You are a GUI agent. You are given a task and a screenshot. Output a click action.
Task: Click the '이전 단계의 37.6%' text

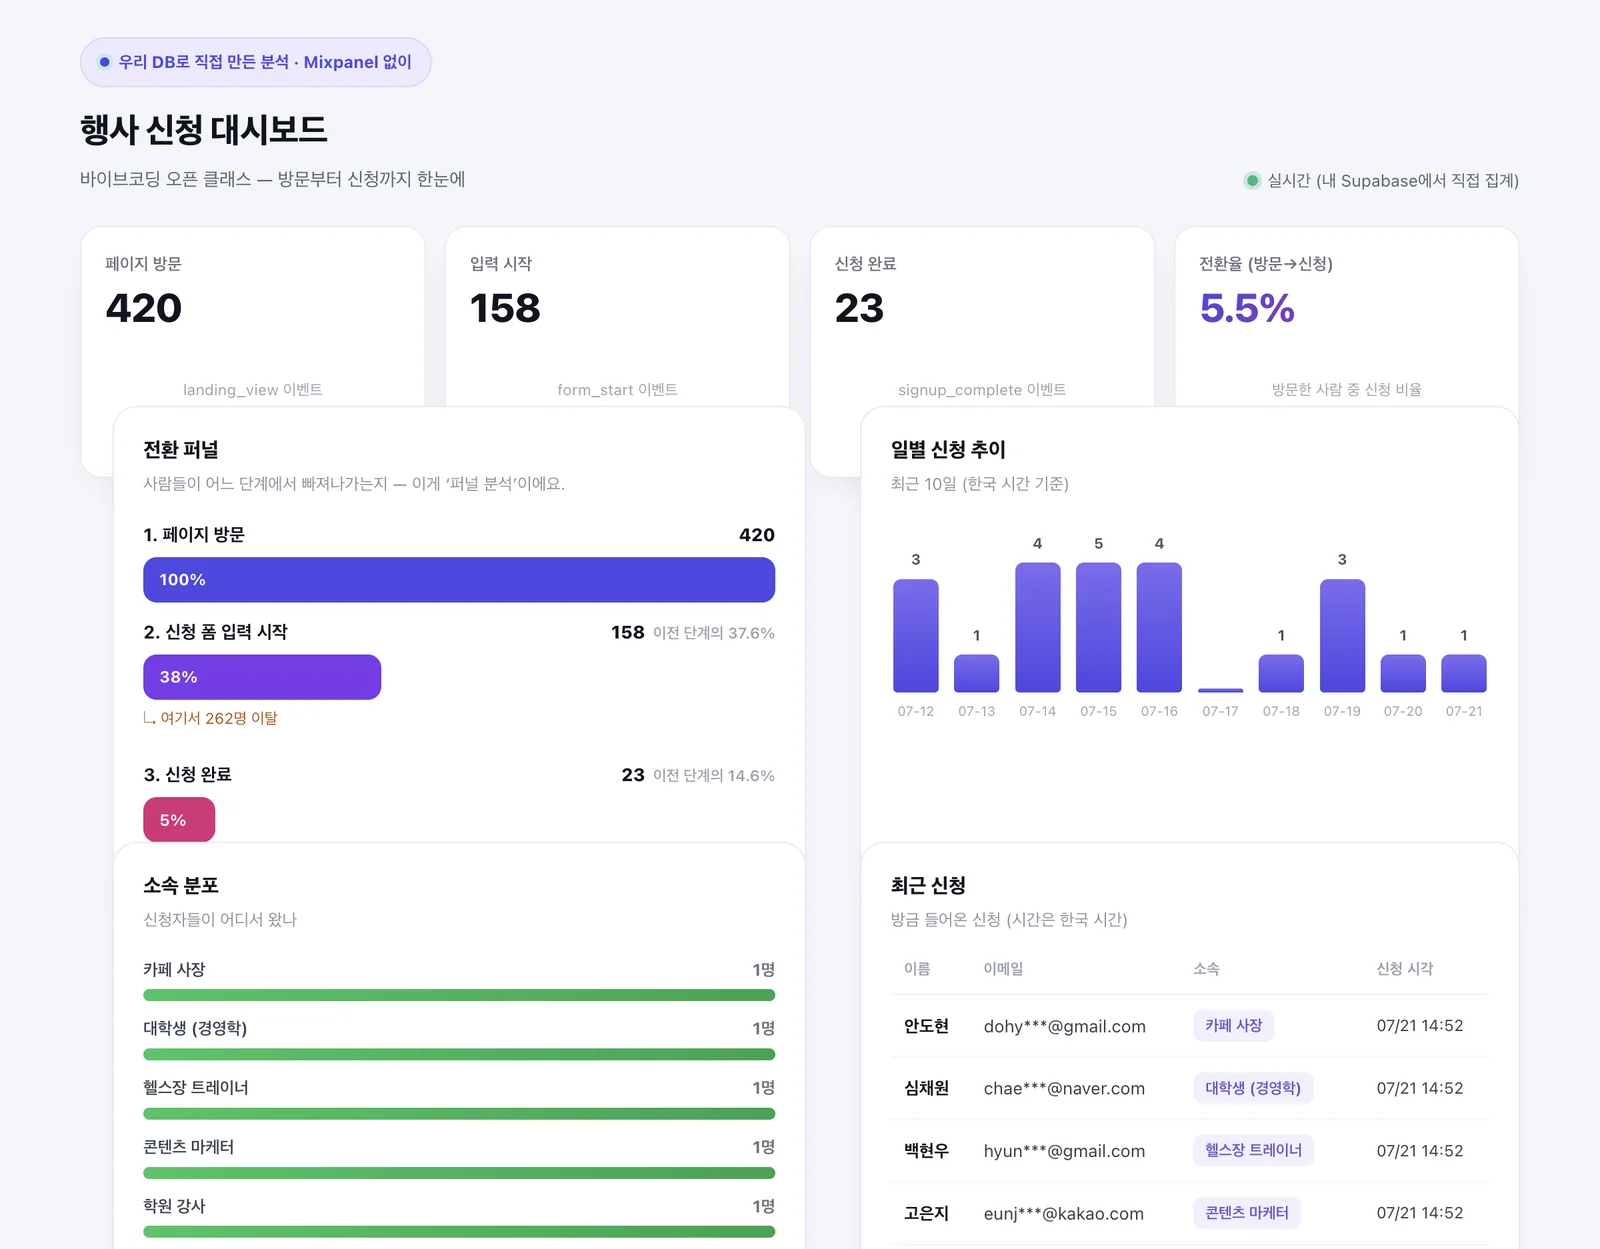point(714,633)
